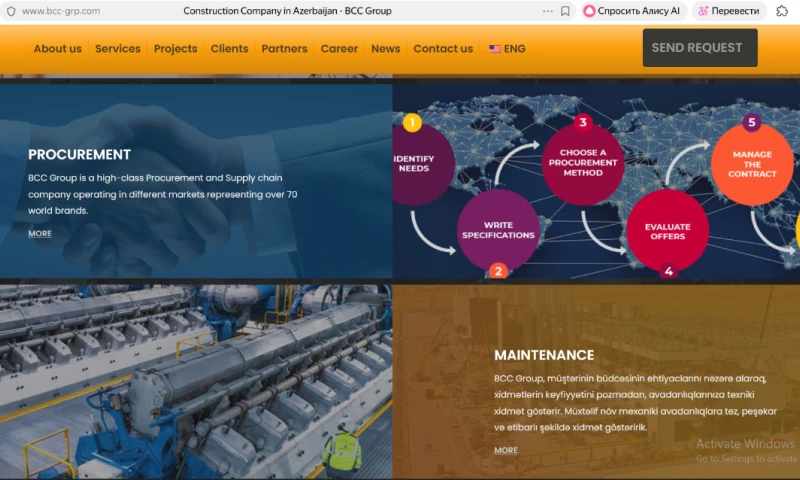Click the Procurement description paragraph text

pos(162,194)
